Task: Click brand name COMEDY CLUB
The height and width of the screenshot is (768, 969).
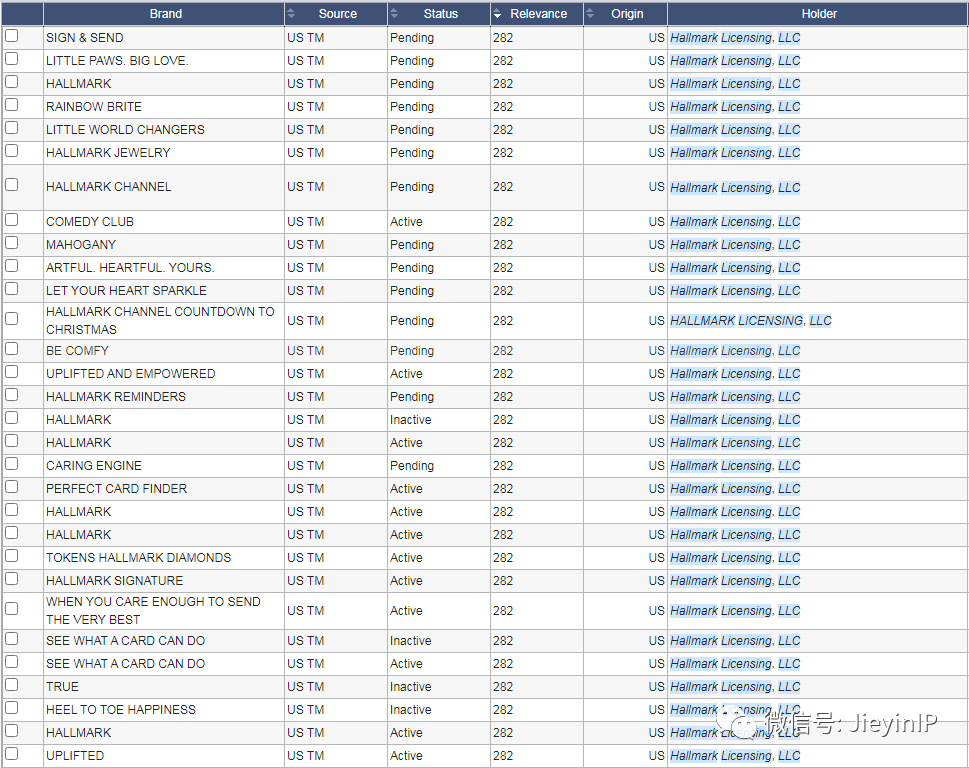Action: pos(90,222)
